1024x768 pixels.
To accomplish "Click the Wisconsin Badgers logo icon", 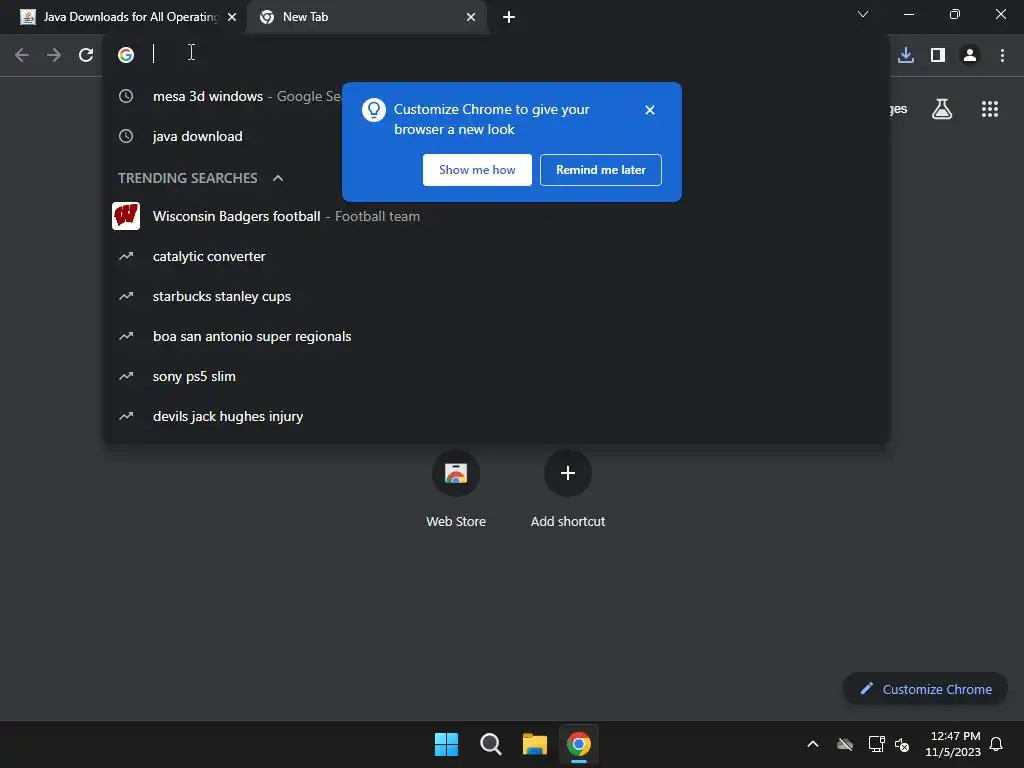I will pos(126,216).
